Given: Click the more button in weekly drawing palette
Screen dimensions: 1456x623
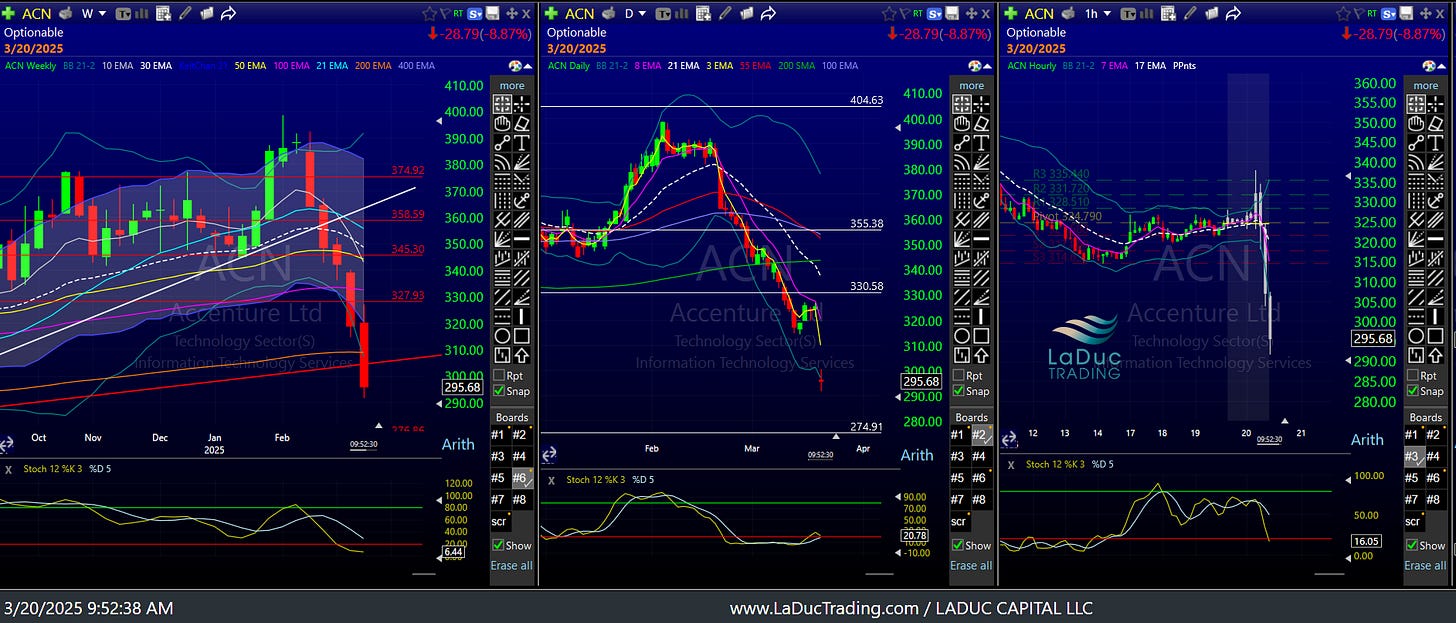Looking at the screenshot, I should tap(511, 85).
